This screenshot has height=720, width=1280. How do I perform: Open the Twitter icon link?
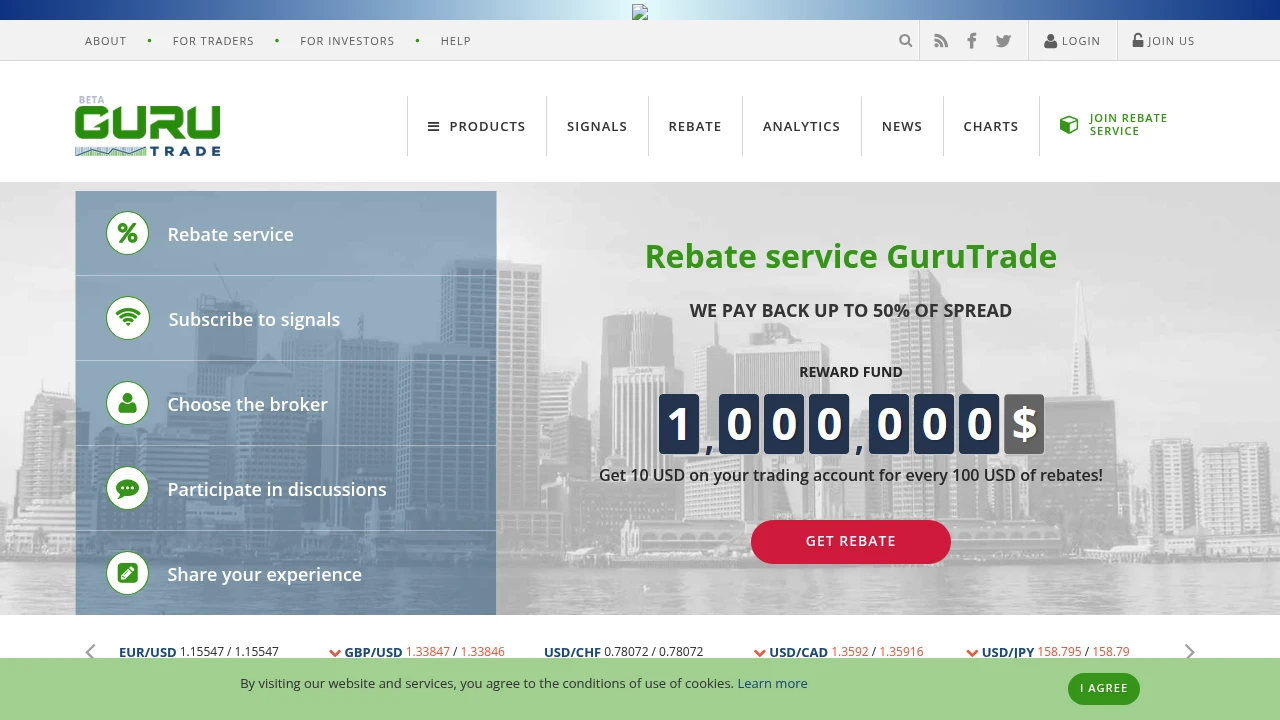coord(1003,41)
